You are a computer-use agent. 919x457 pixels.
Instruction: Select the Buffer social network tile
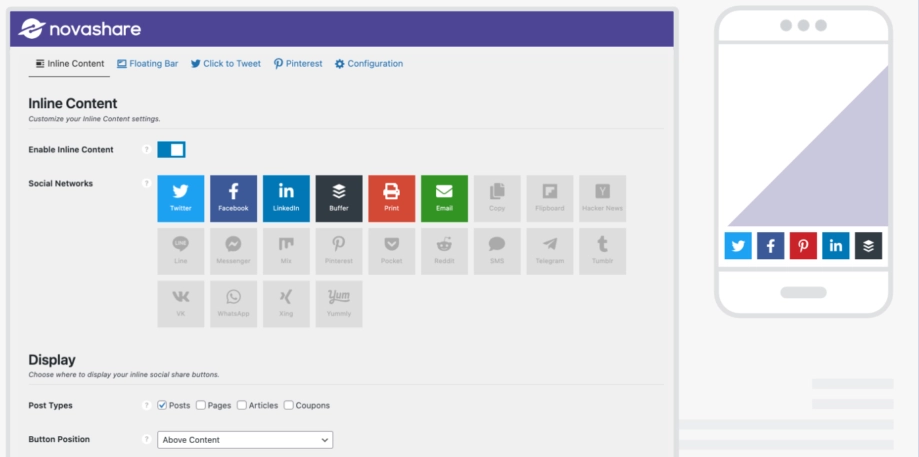coord(339,199)
